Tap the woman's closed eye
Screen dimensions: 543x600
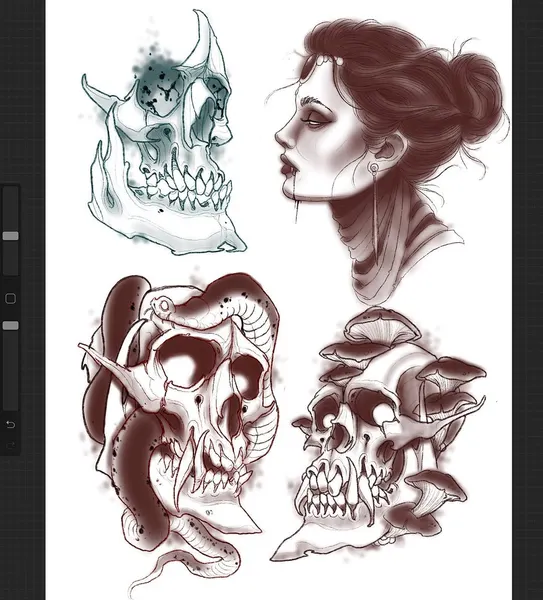click(x=314, y=120)
